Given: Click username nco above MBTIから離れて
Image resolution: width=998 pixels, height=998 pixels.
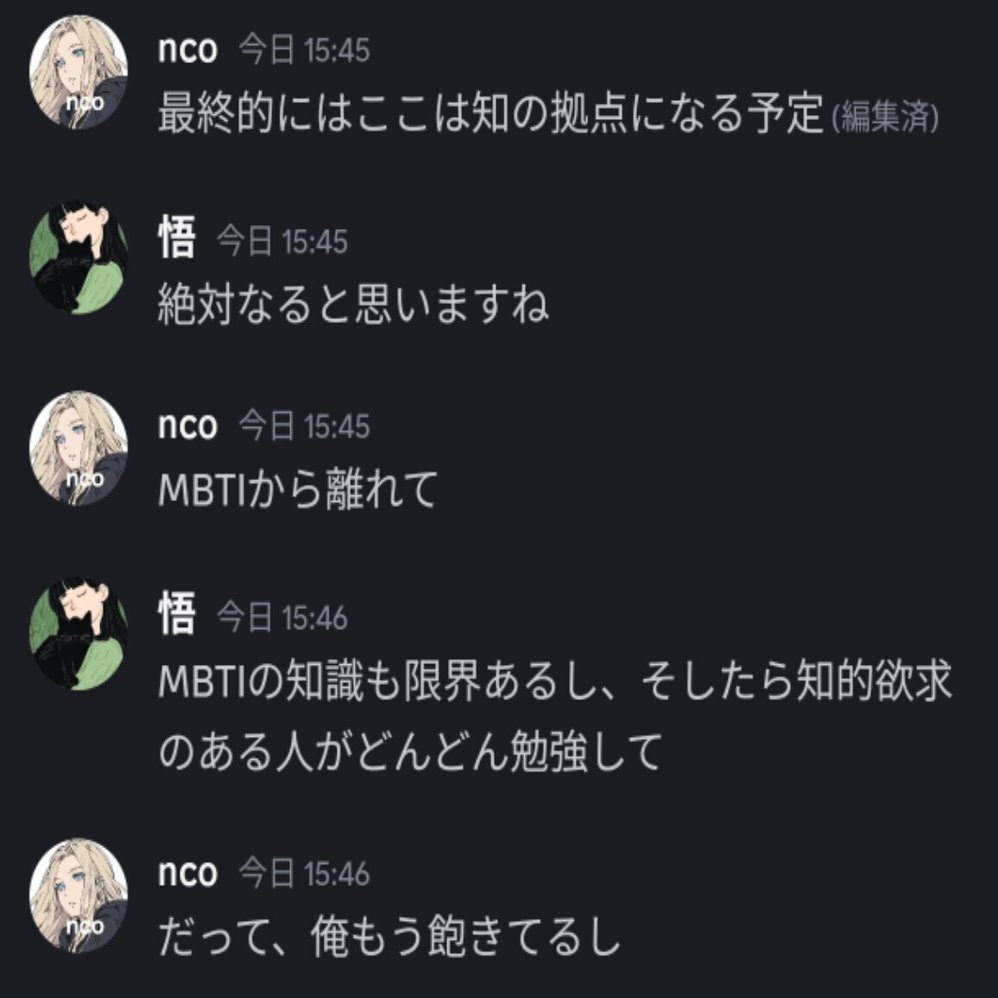Looking at the screenshot, I should [x=188, y=425].
